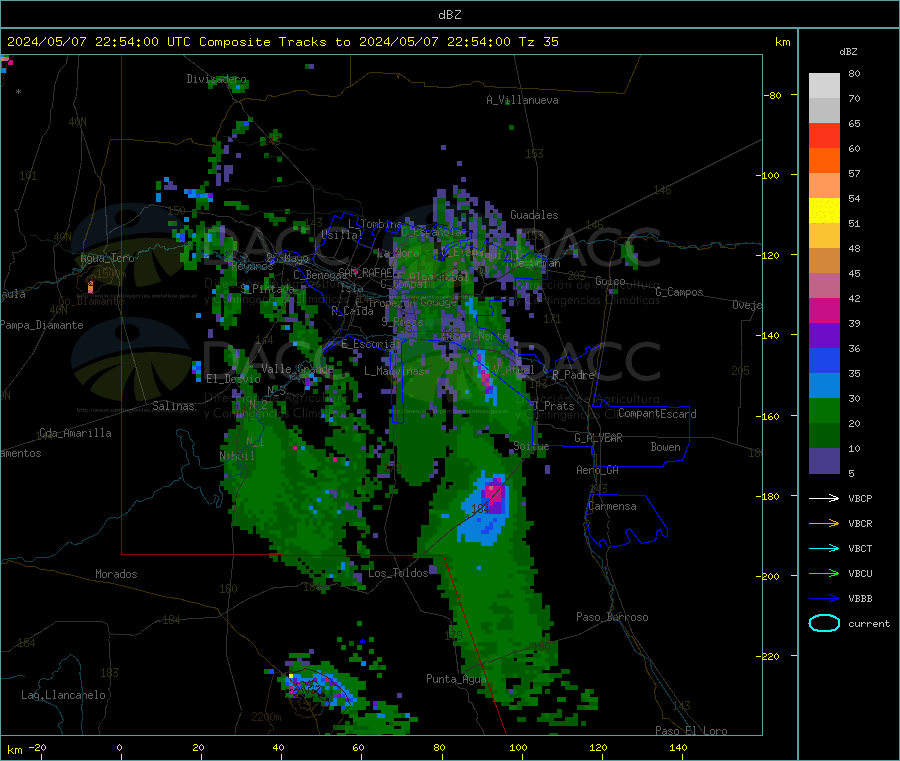Click the 'Agua_Toro' map label
The image size is (900, 761).
tap(107, 258)
